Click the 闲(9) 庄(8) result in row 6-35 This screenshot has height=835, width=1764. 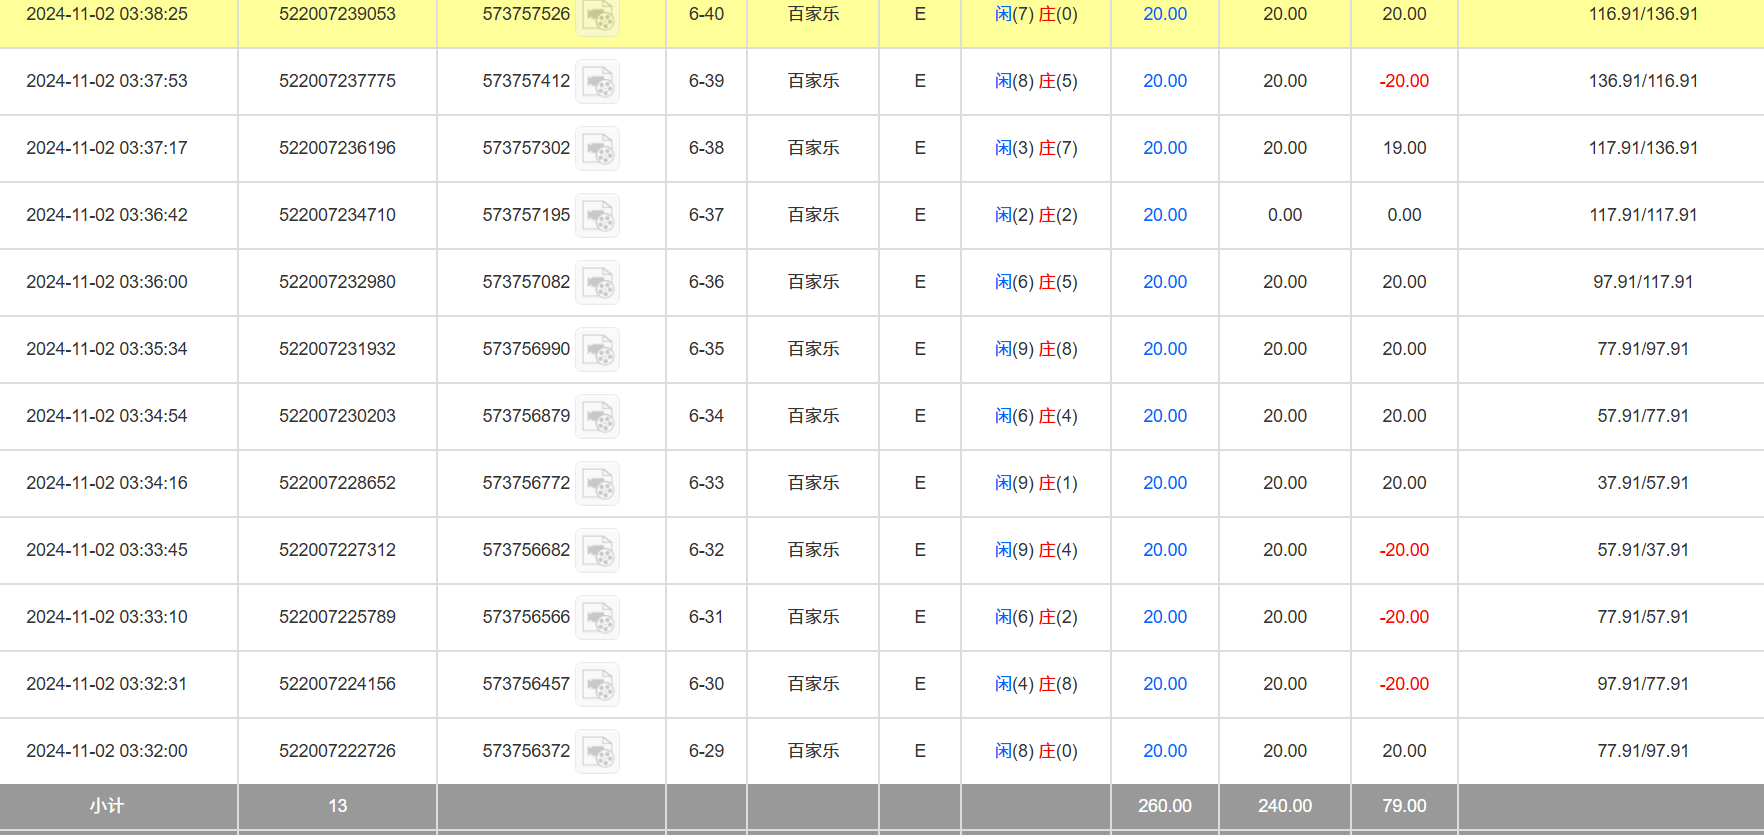coord(1036,349)
